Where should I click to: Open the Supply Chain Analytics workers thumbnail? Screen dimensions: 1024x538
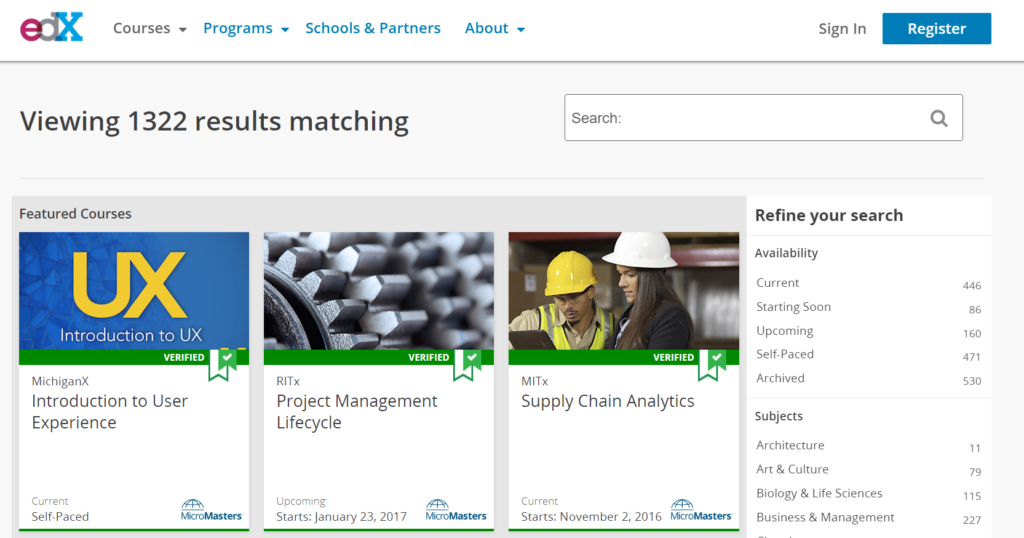pos(624,291)
